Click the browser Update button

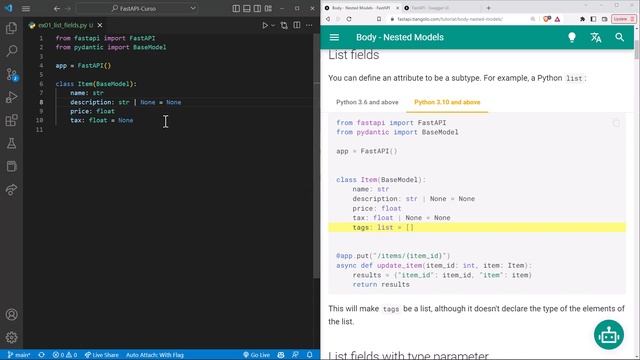623,19
